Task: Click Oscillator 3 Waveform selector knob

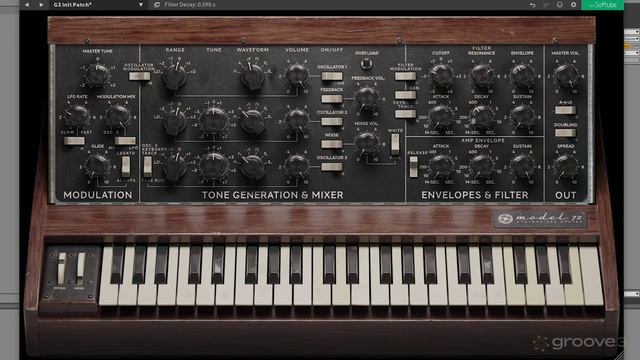Action: click(x=252, y=167)
